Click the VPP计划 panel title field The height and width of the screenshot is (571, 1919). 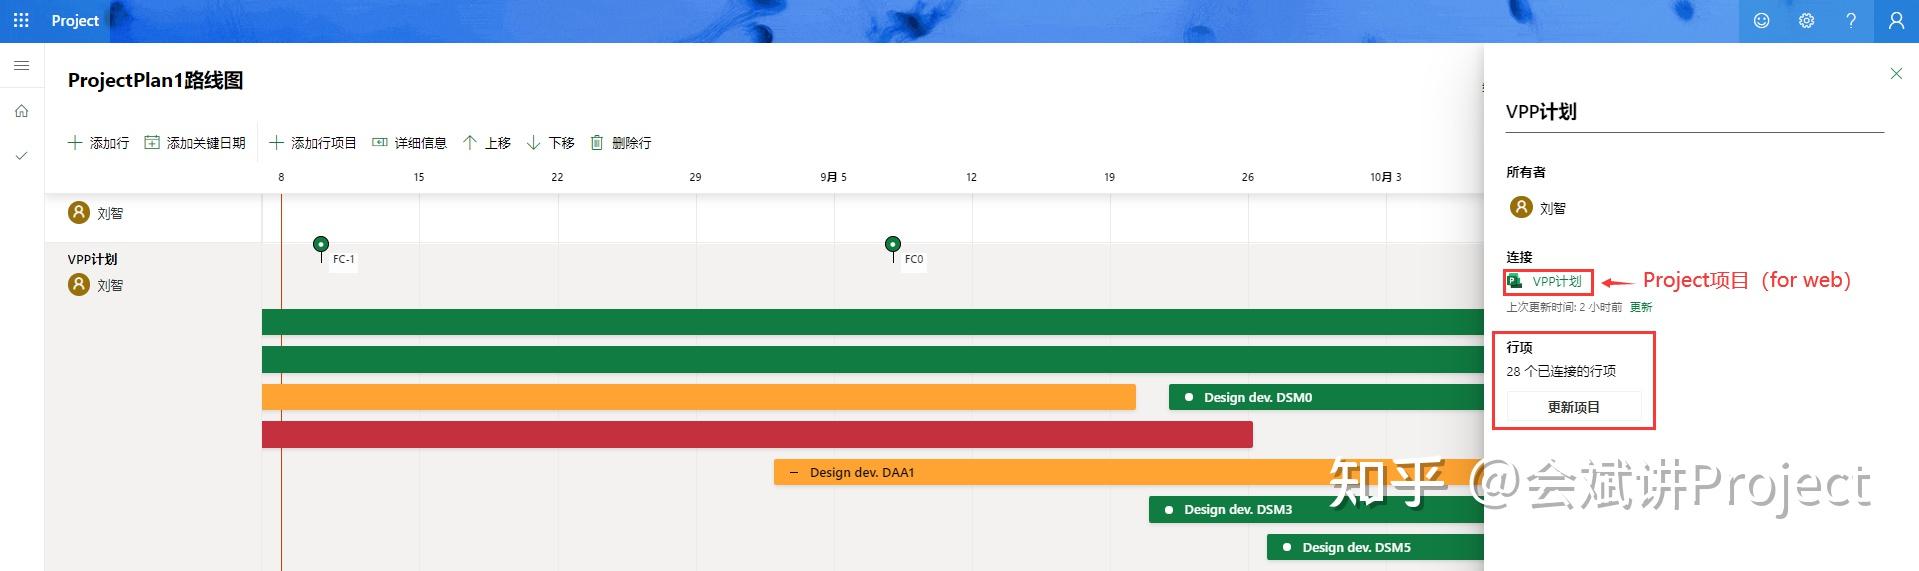pyautogui.click(x=1695, y=112)
